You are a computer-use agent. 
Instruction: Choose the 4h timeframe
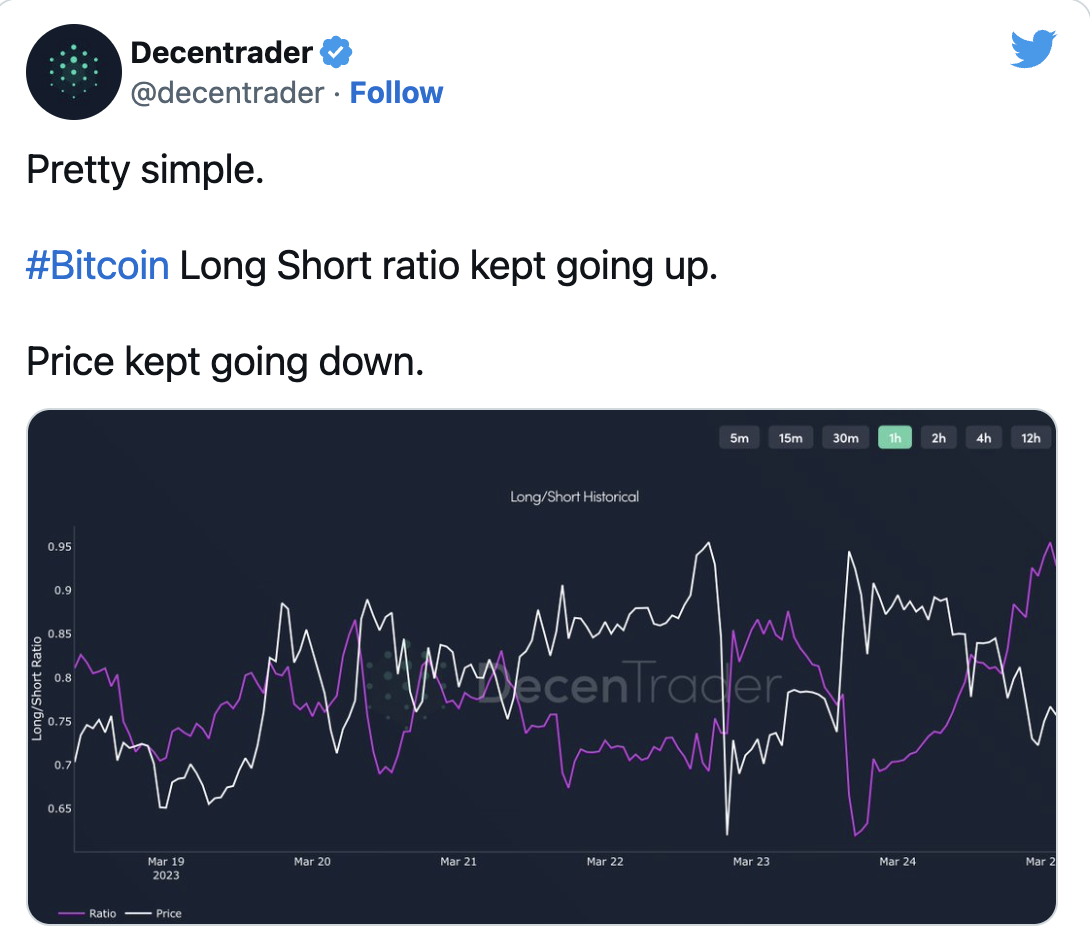coord(984,438)
